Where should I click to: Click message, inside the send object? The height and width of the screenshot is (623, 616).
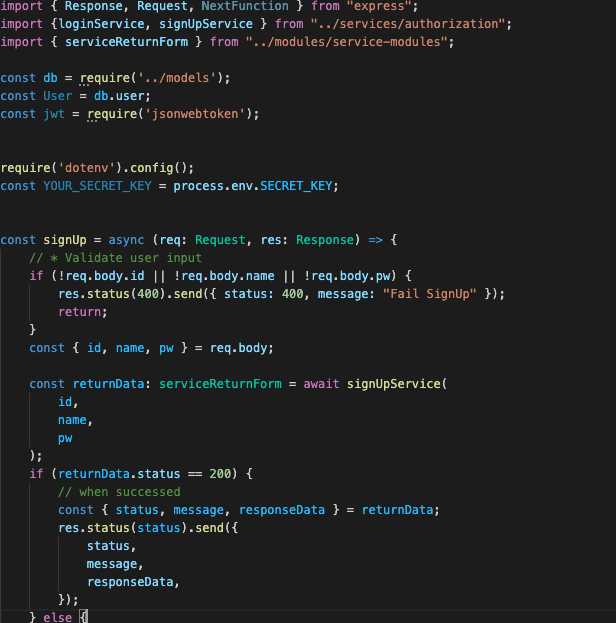tap(114, 564)
